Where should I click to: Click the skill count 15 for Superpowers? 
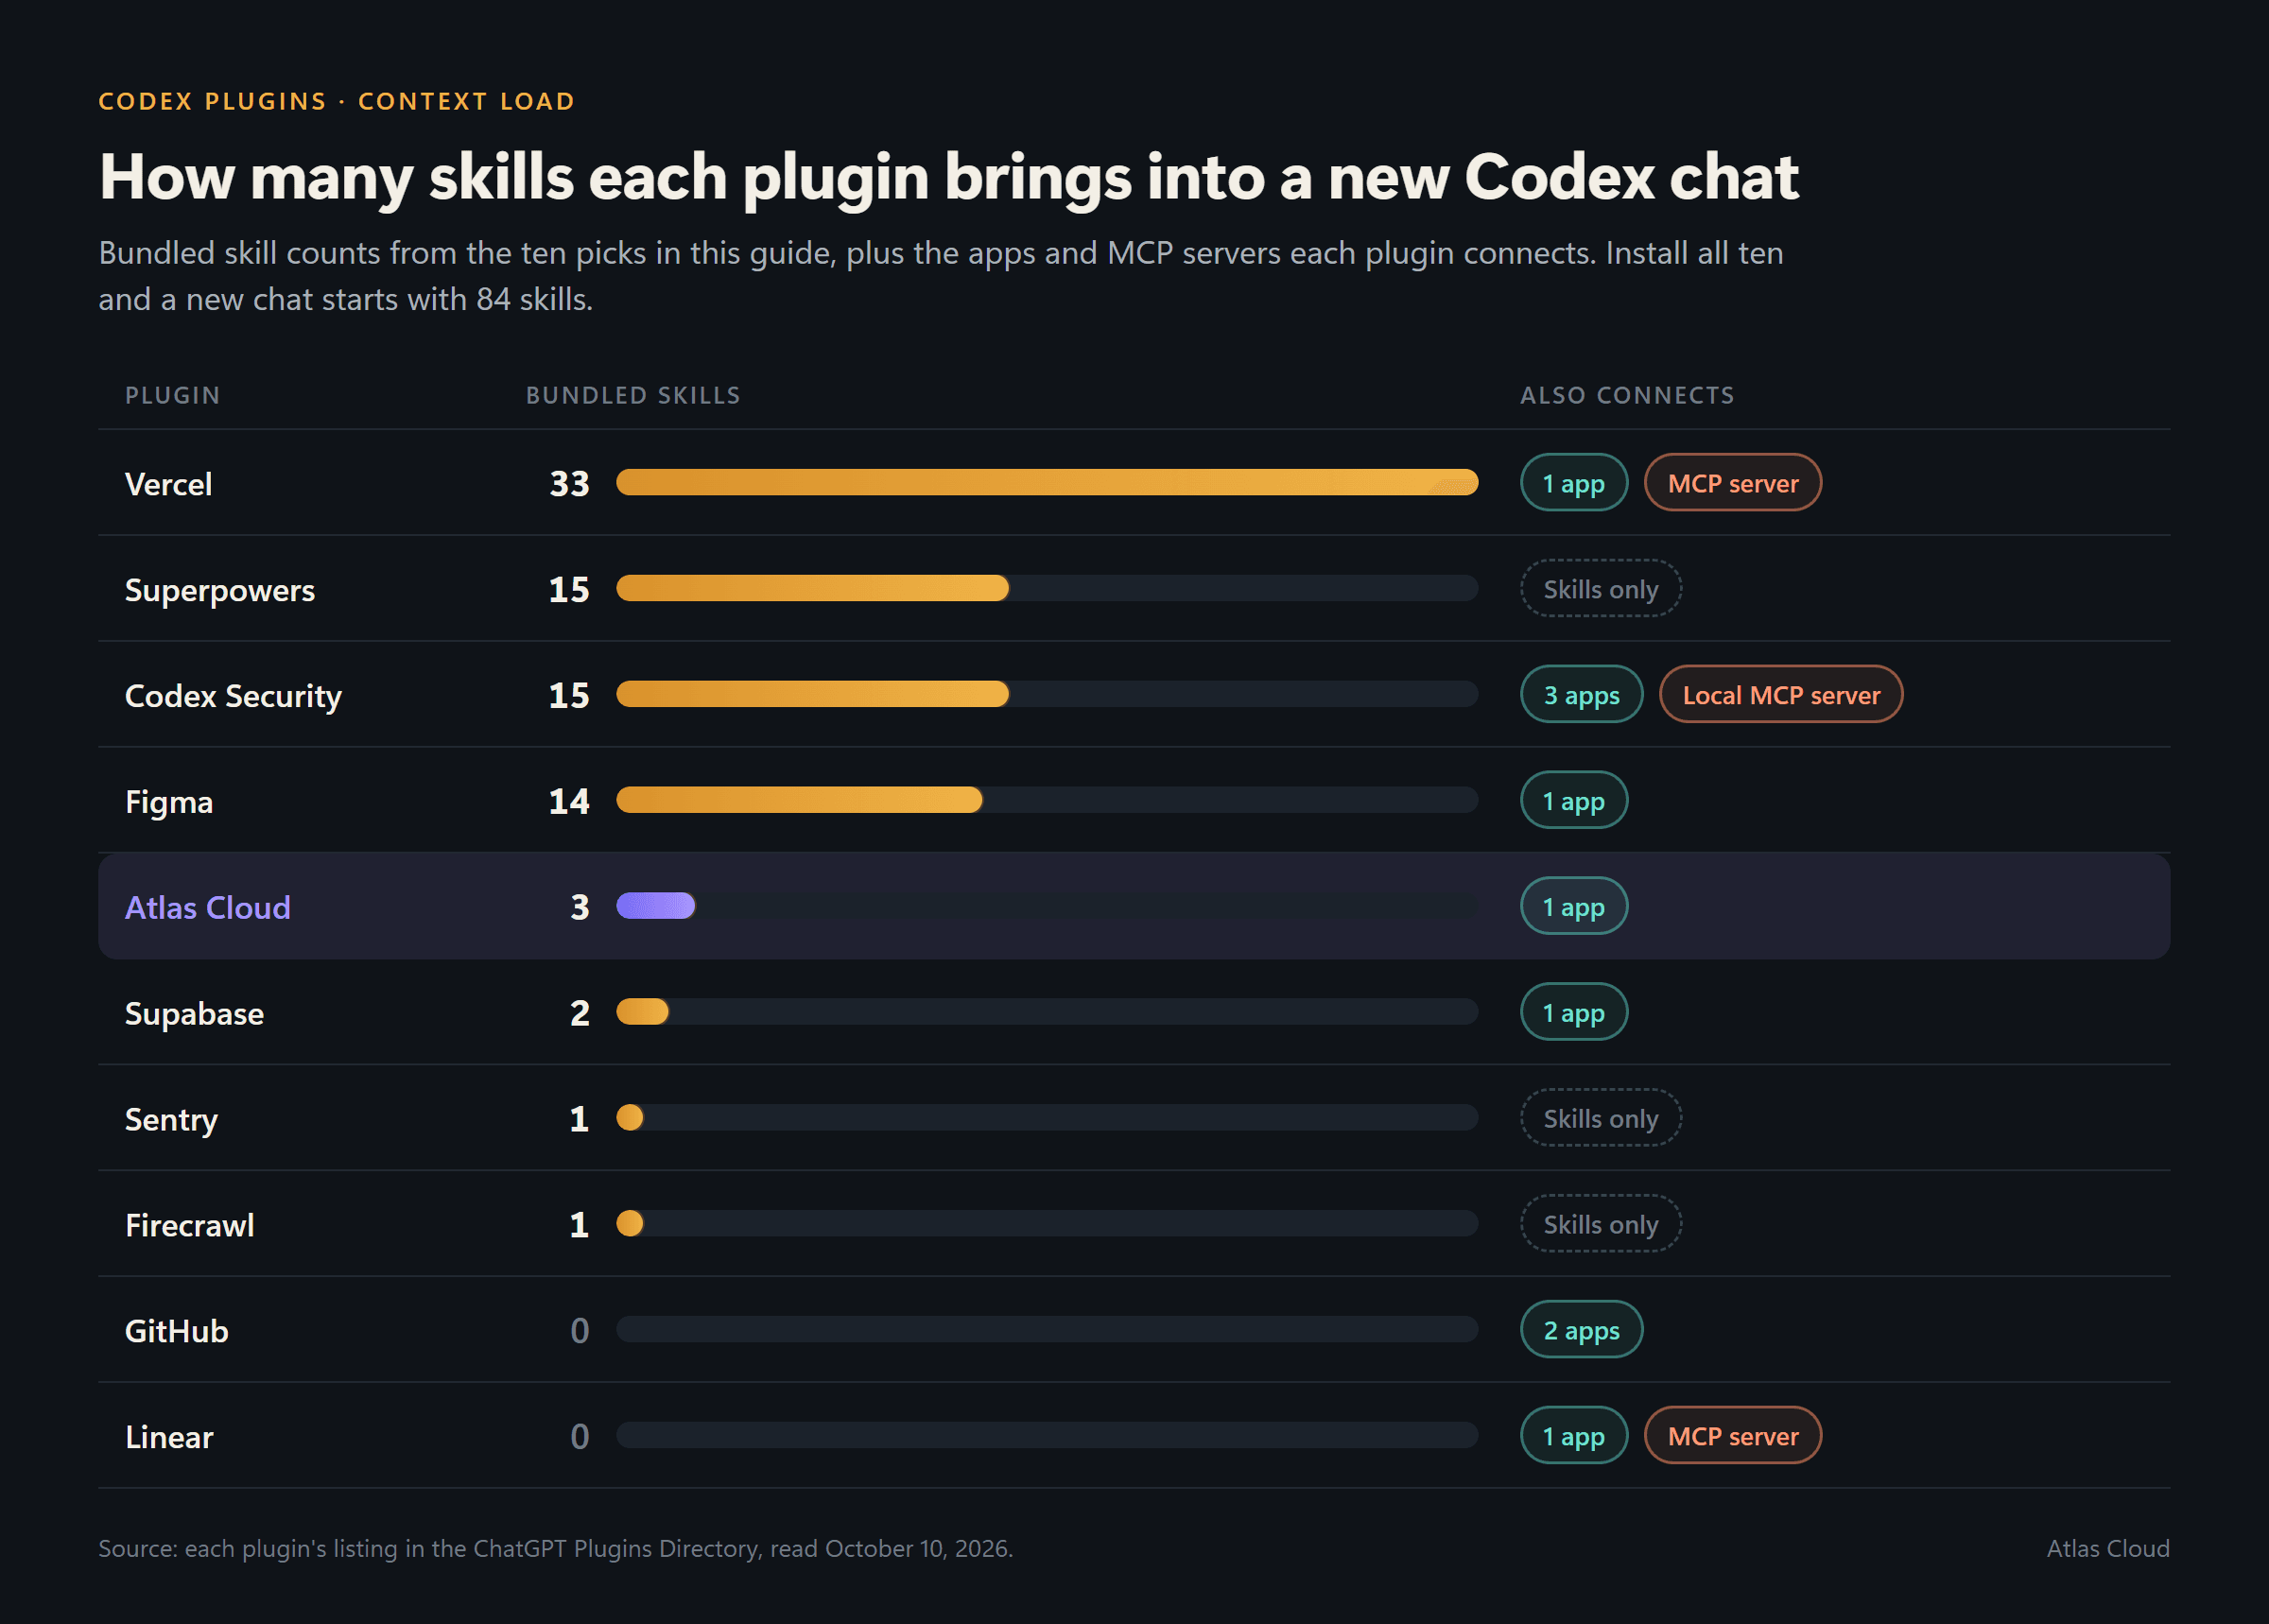pos(569,590)
